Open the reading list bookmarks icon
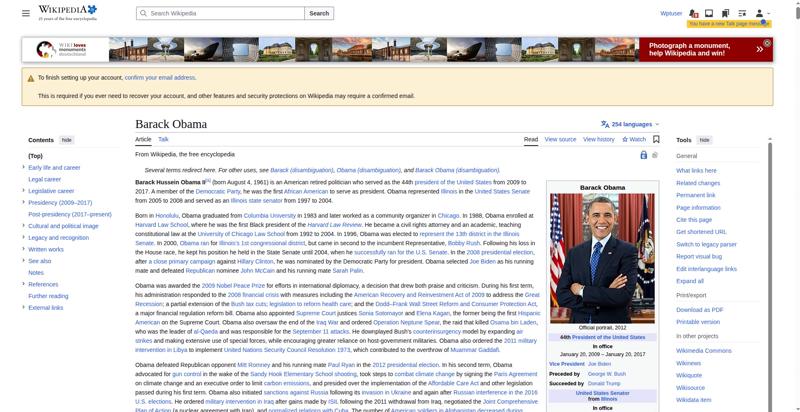800x412 pixels. click(725, 13)
